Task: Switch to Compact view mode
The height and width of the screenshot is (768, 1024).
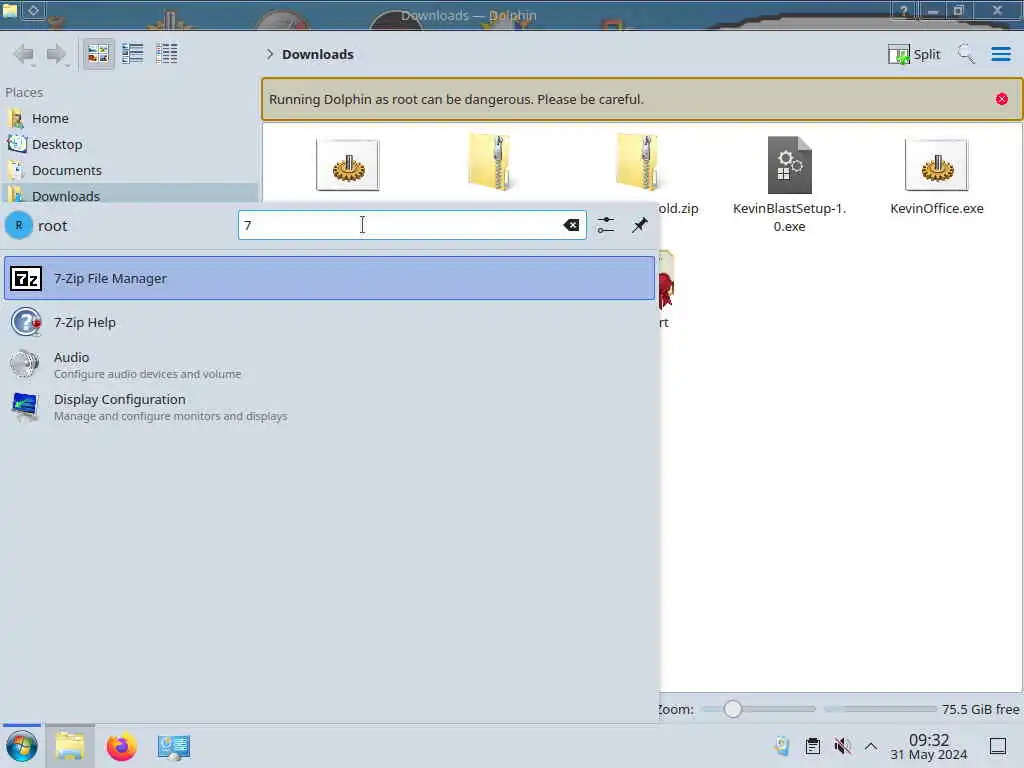Action: click(133, 54)
